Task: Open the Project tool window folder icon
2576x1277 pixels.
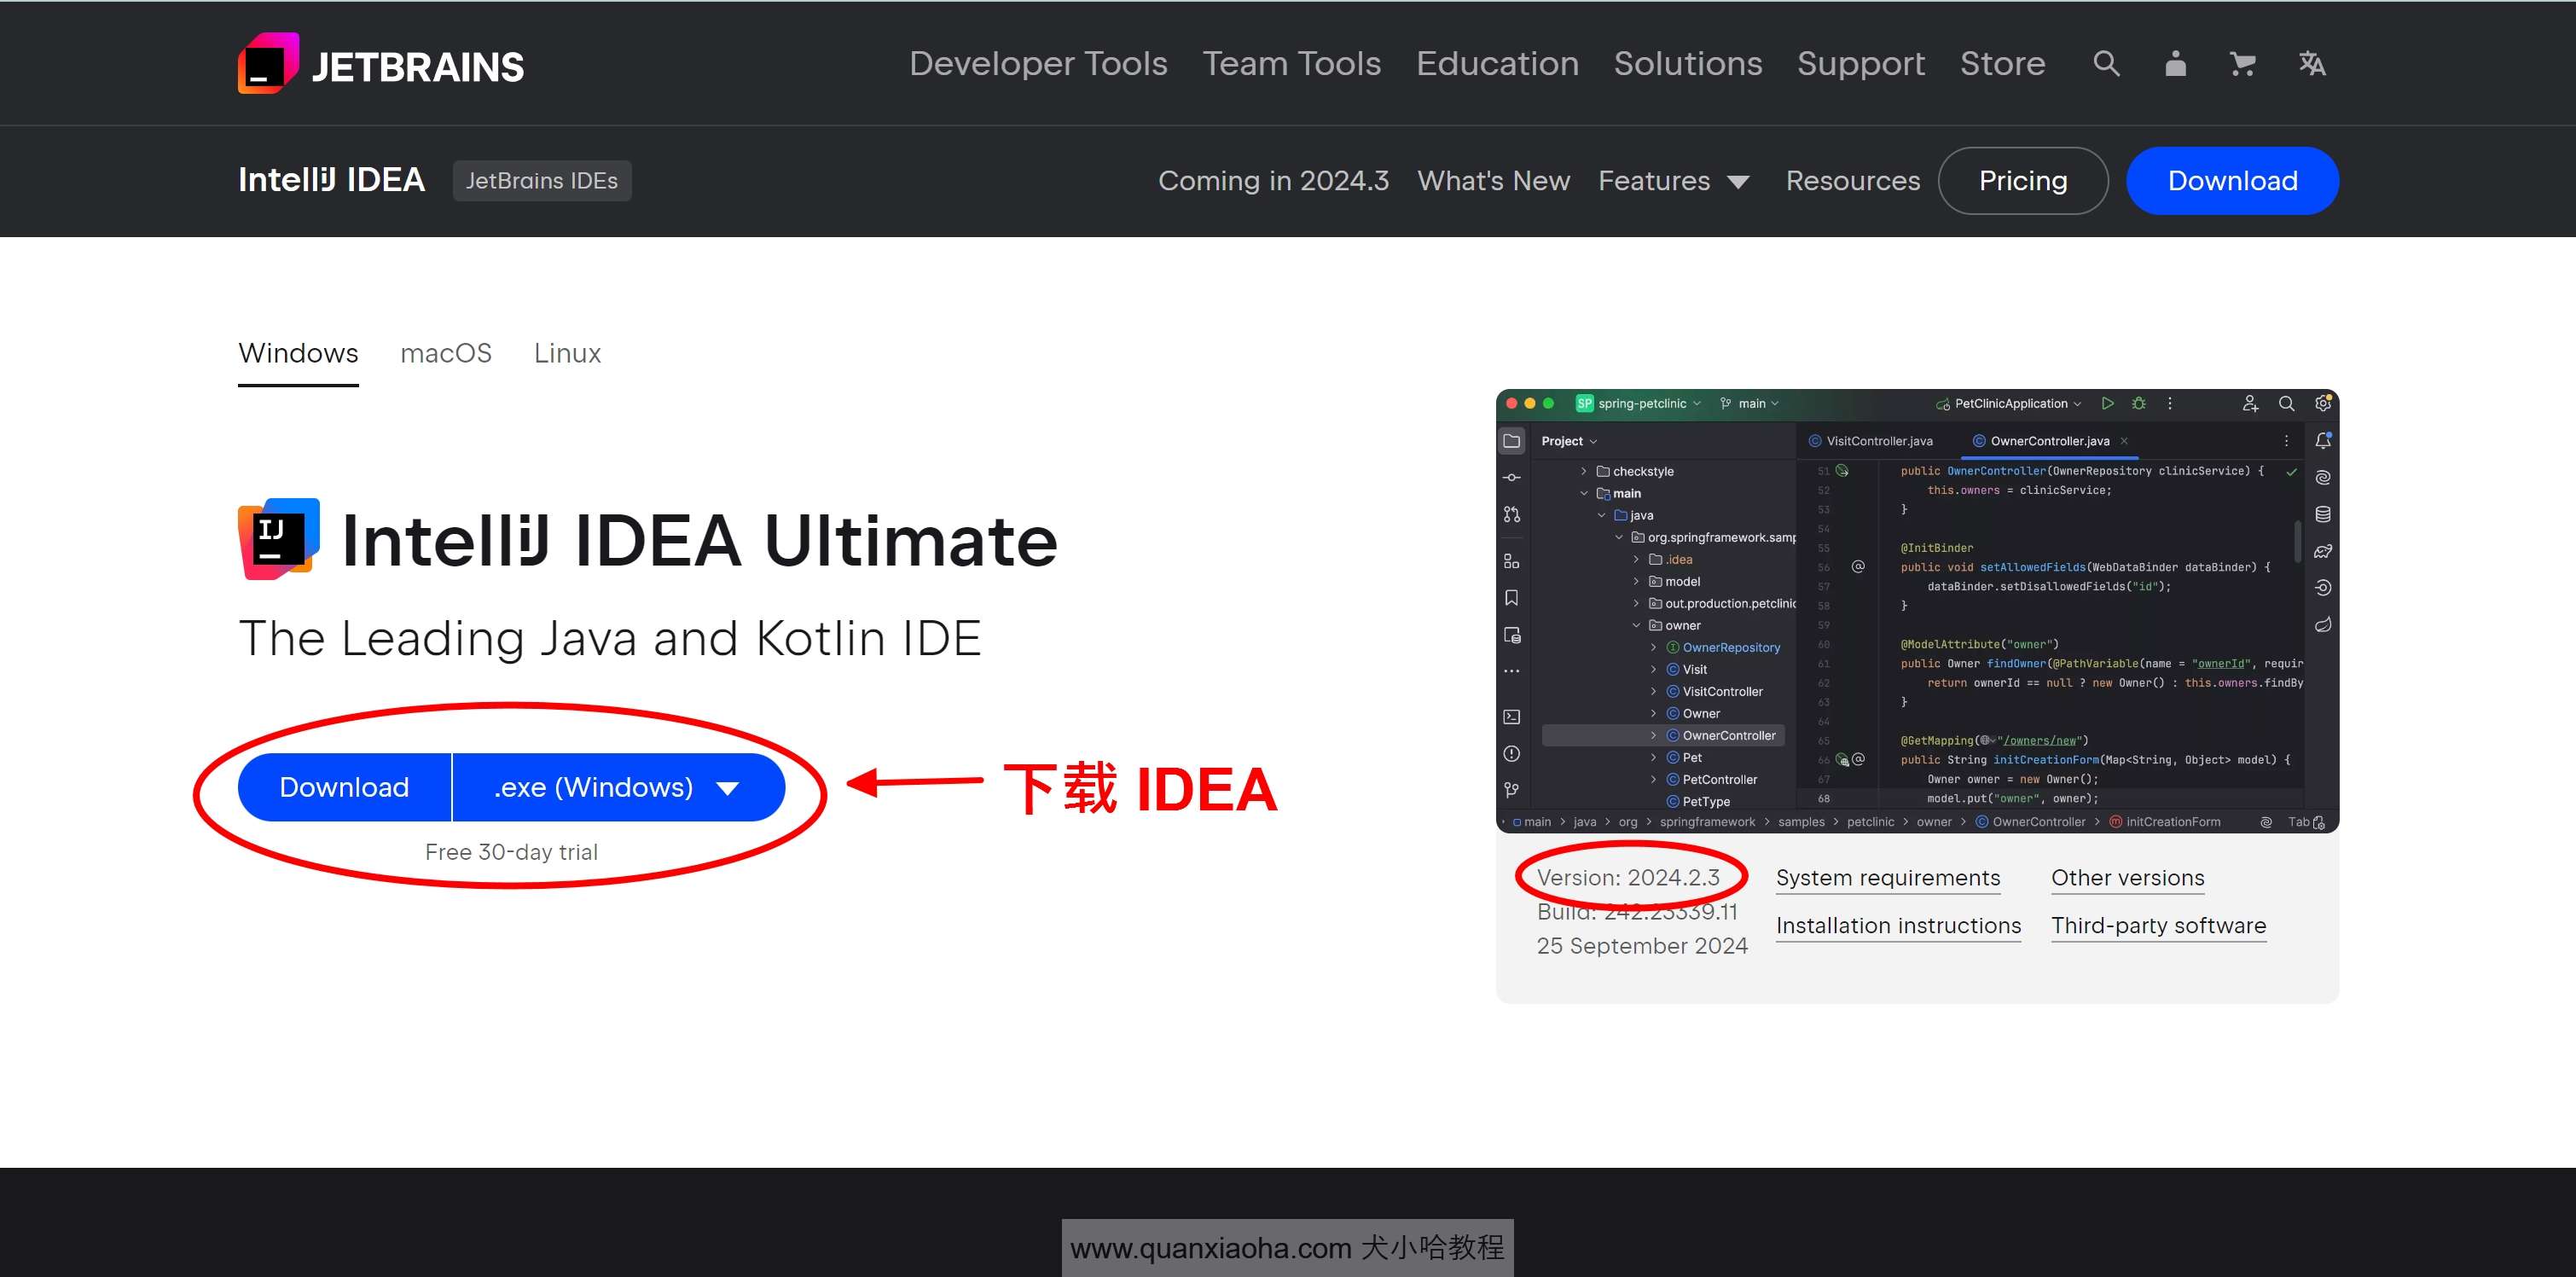Action: click(x=1512, y=441)
